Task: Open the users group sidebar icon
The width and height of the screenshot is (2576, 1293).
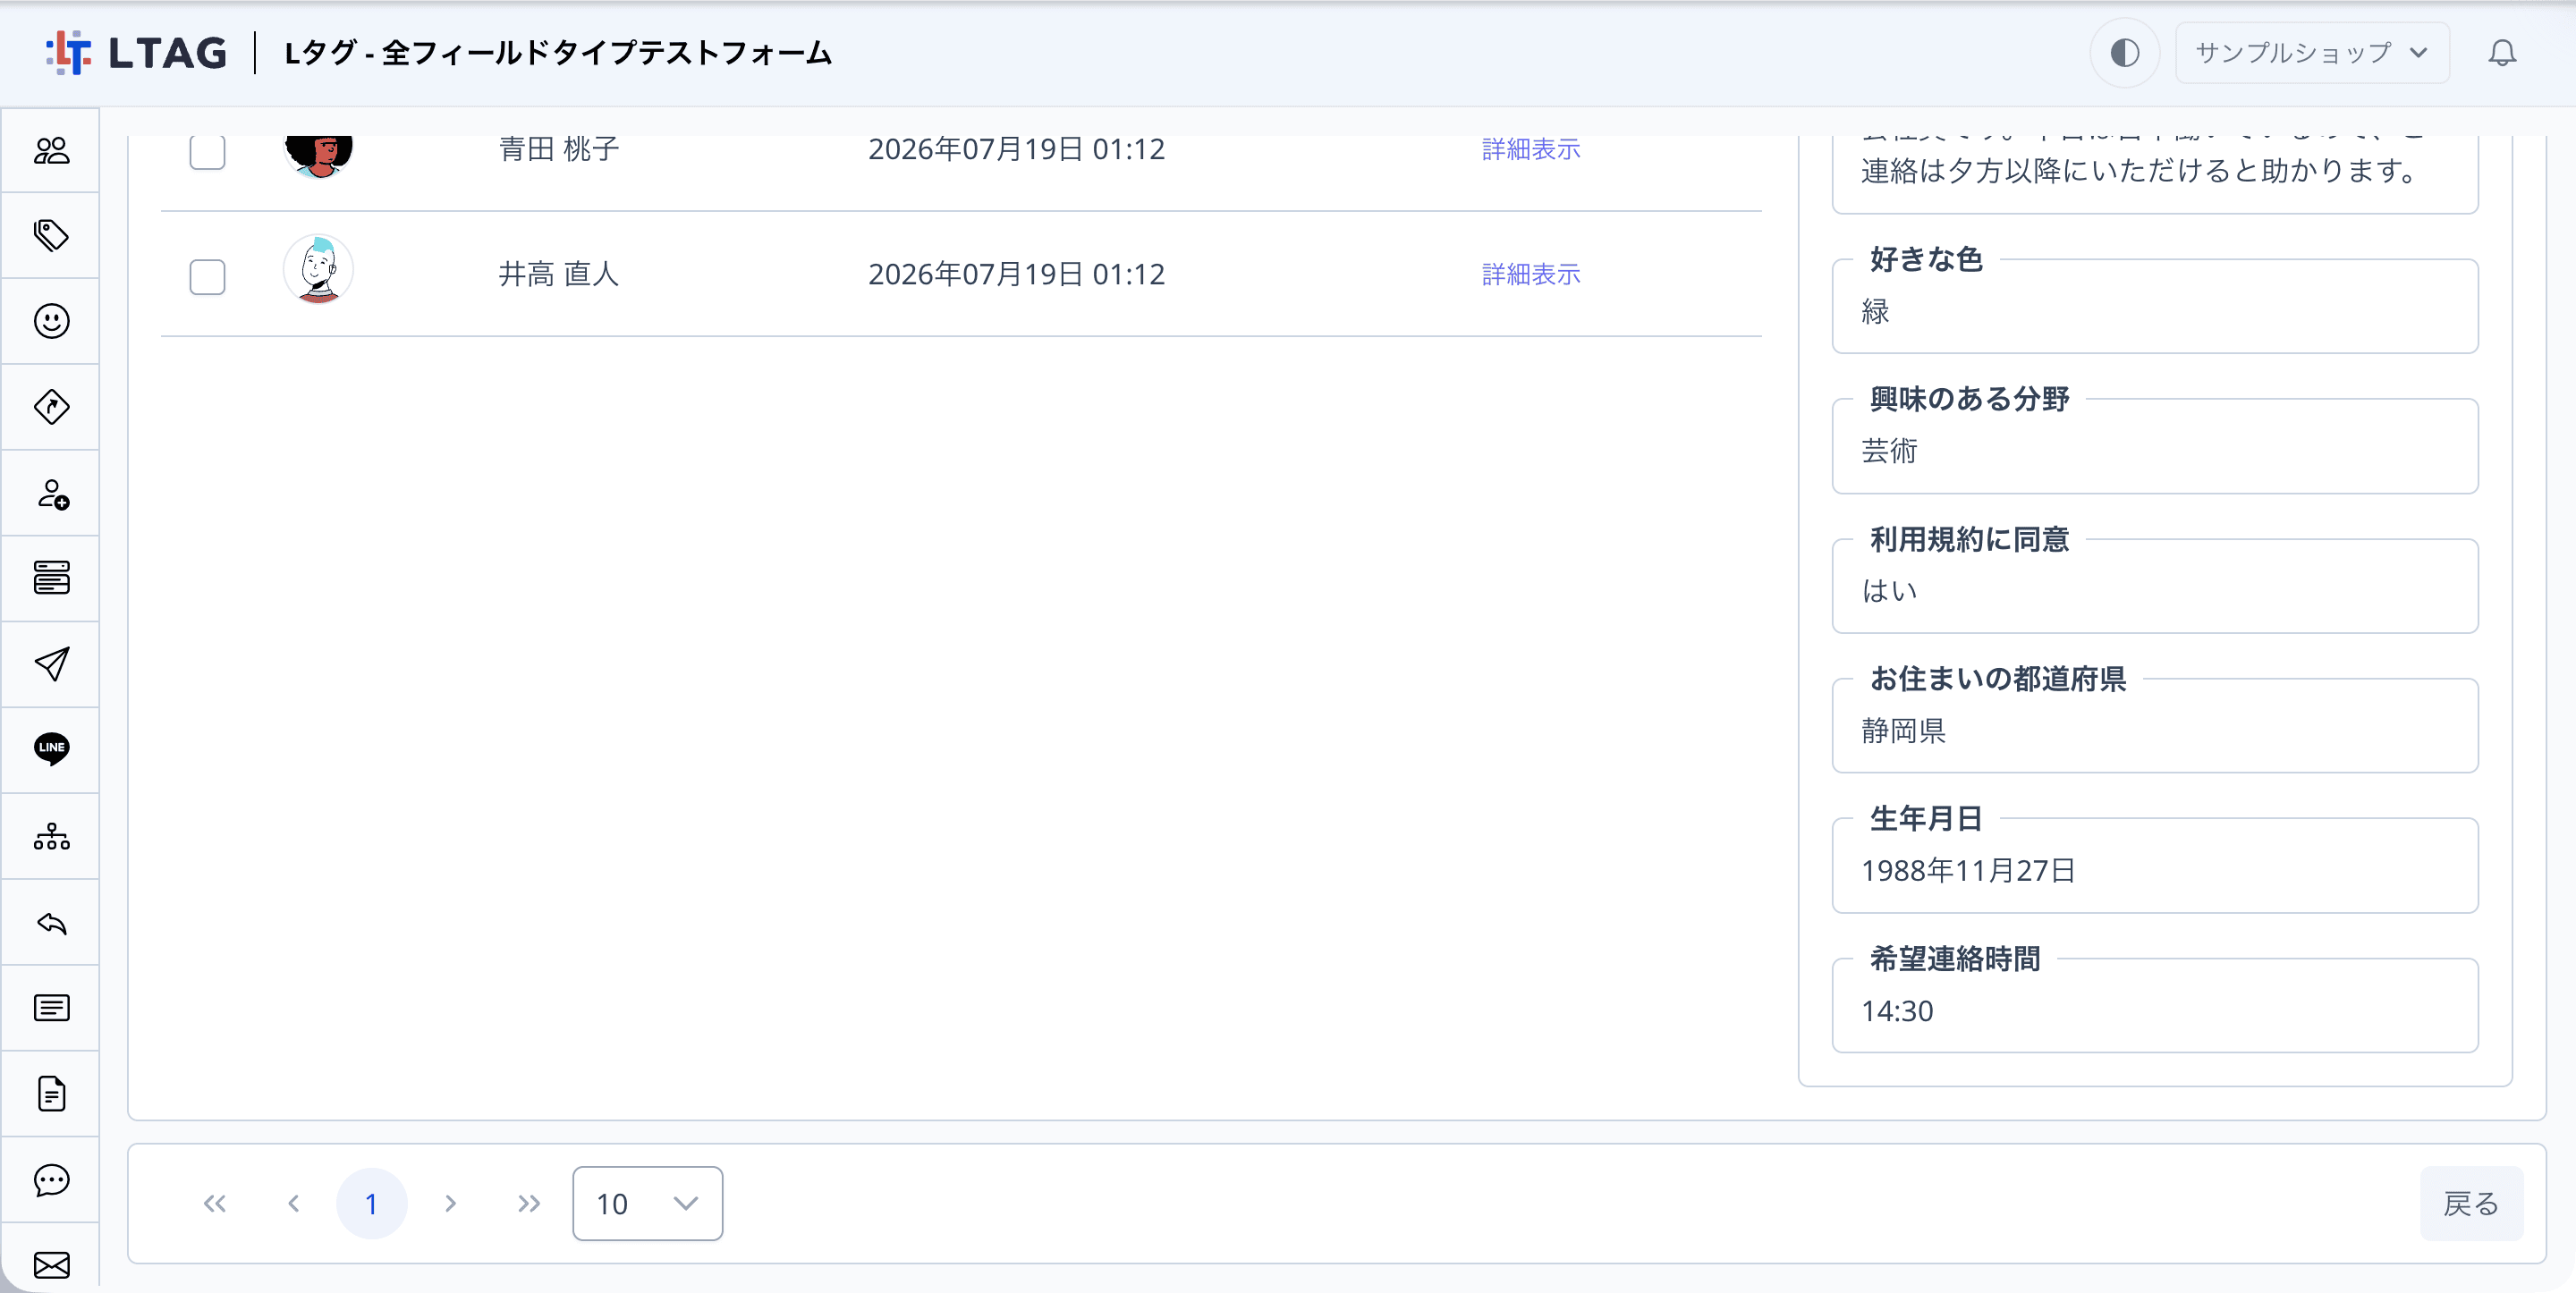Action: coord(51,150)
